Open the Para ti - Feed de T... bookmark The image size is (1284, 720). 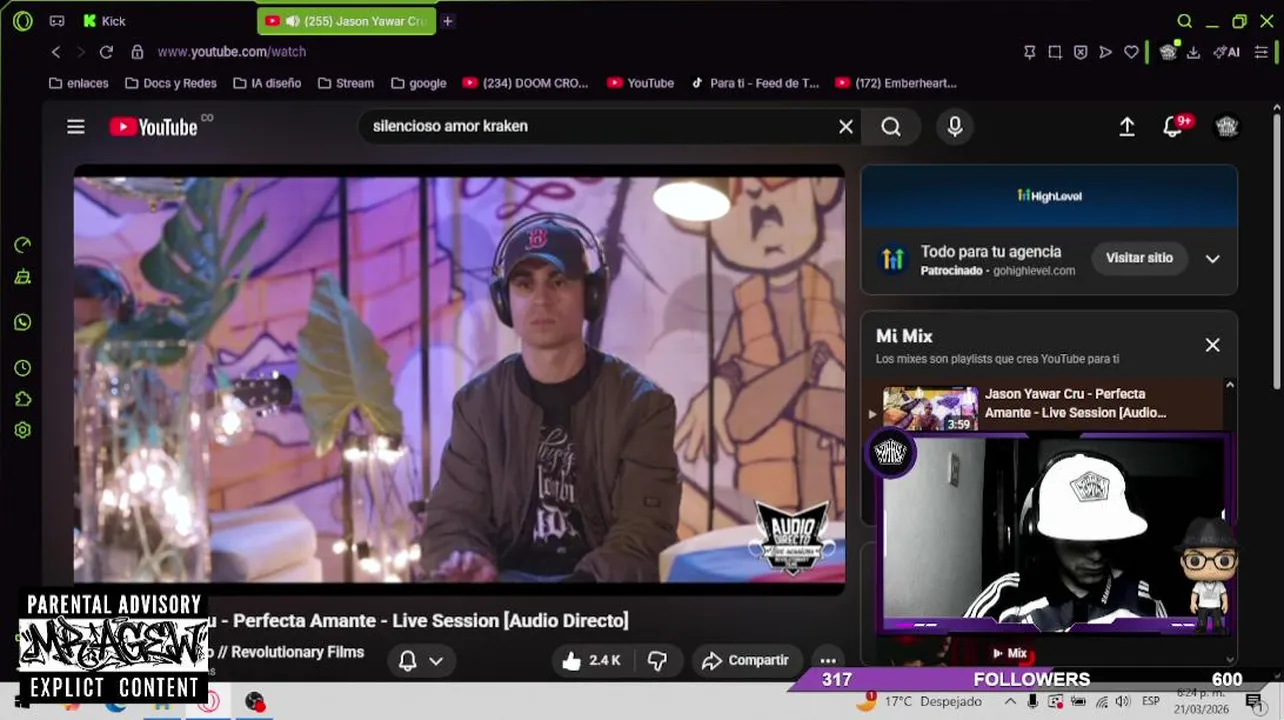pyautogui.click(x=754, y=83)
